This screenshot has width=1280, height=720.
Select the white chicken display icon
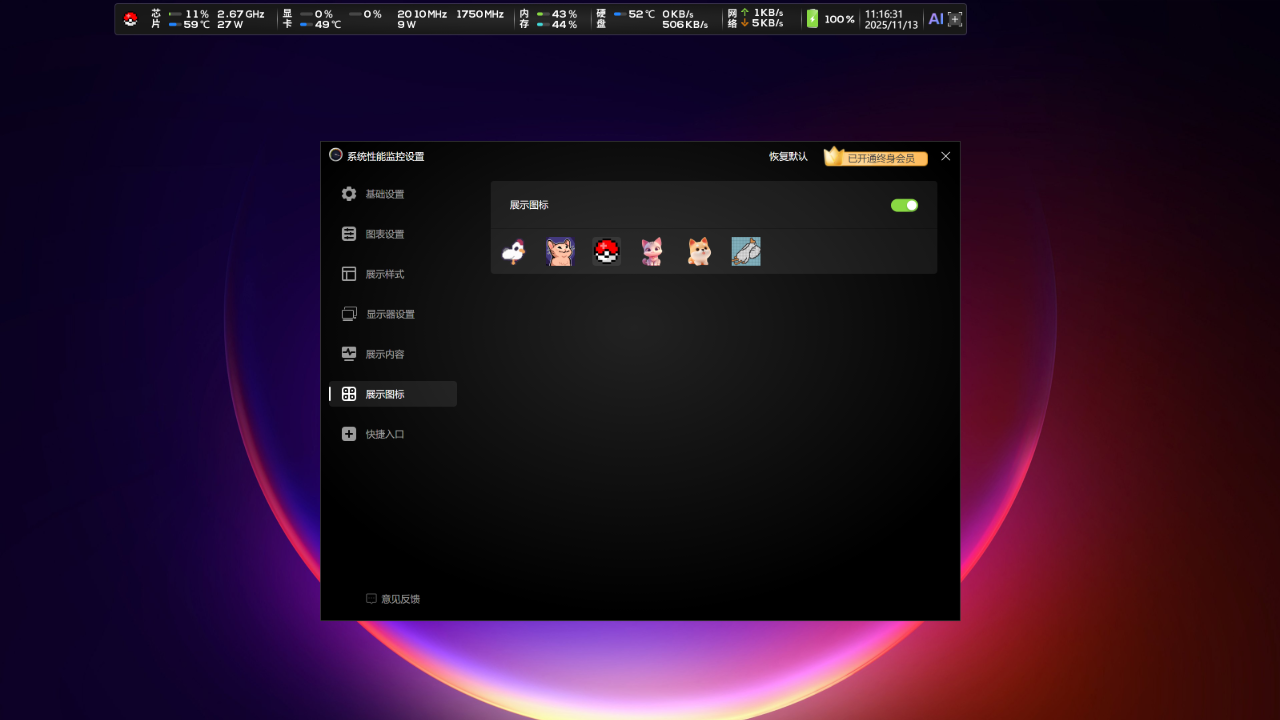tap(513, 252)
